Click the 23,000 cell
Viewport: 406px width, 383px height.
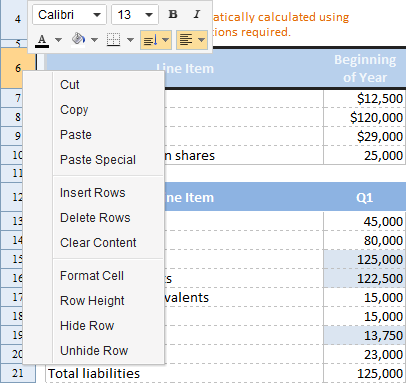[x=364, y=354]
